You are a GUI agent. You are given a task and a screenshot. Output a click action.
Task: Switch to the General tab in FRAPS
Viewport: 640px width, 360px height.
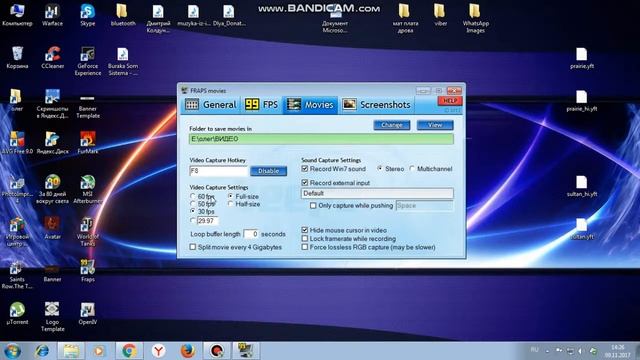pyautogui.click(x=210, y=105)
